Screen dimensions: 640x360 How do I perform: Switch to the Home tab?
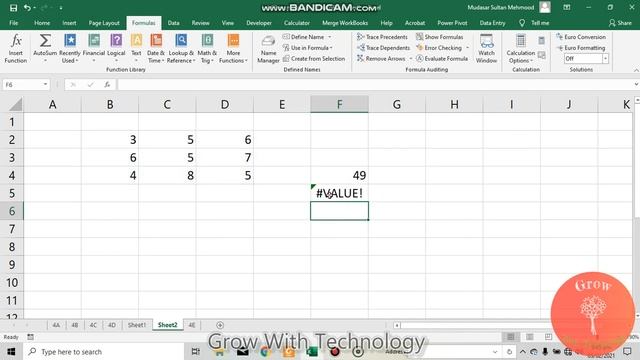coord(42,23)
